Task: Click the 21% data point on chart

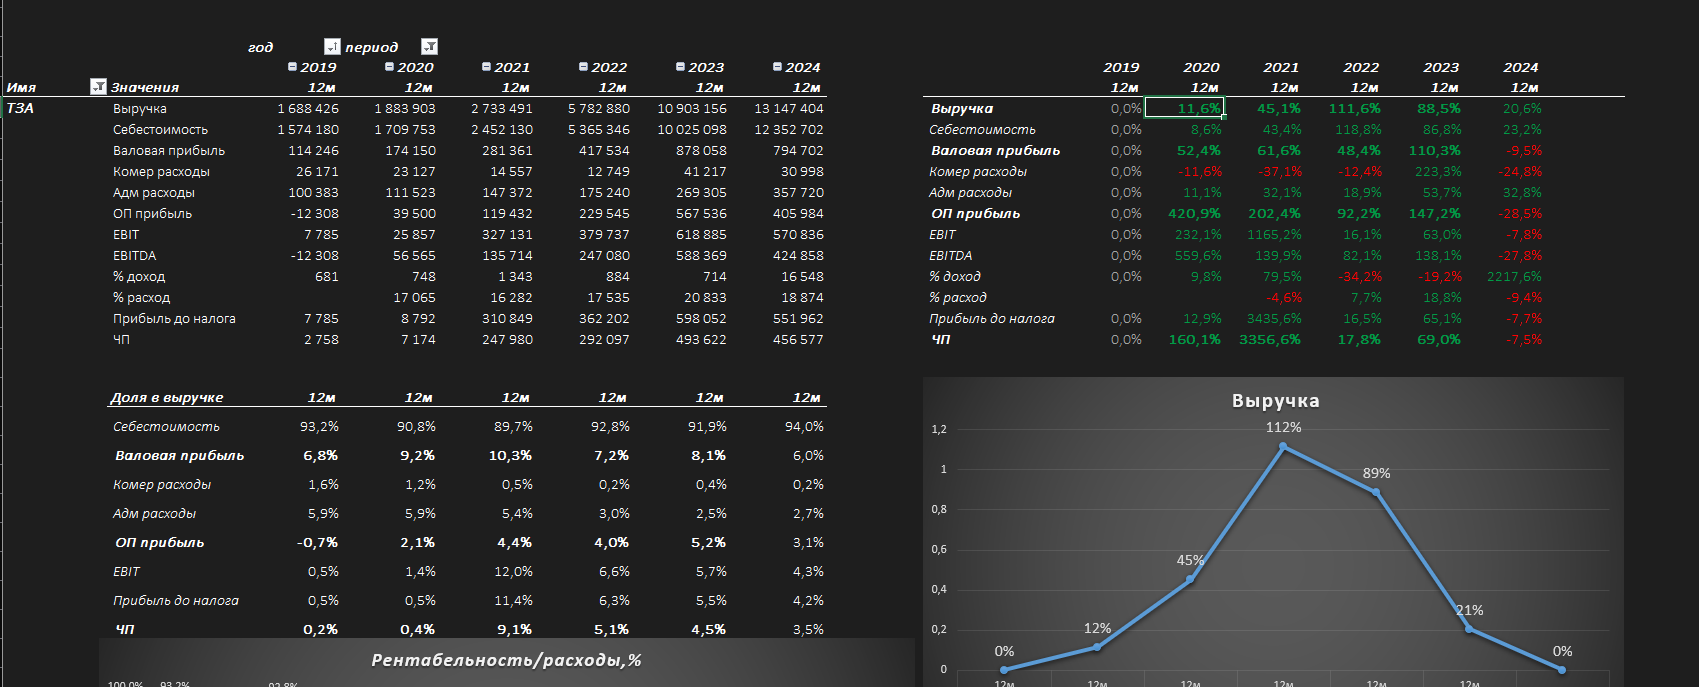Action: point(1469,628)
